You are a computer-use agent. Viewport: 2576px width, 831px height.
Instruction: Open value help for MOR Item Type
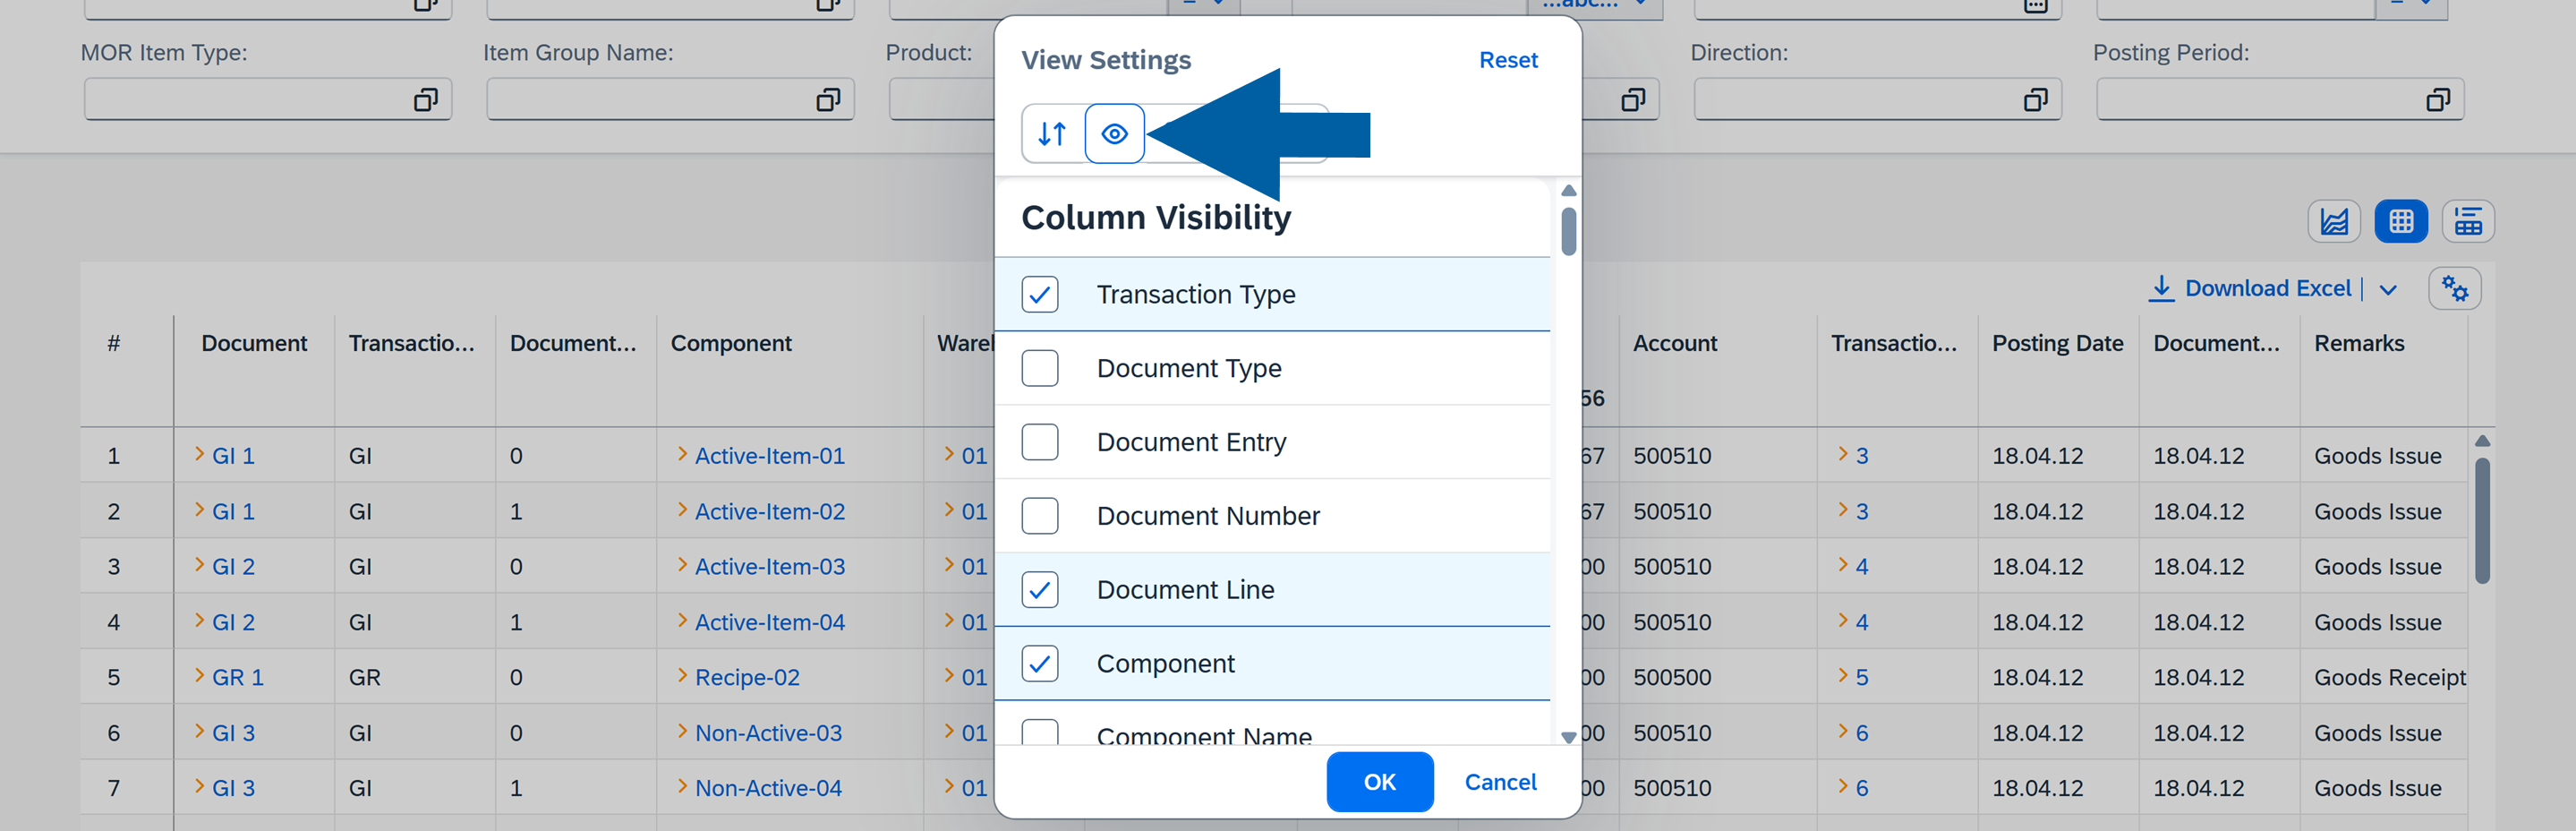click(x=428, y=99)
